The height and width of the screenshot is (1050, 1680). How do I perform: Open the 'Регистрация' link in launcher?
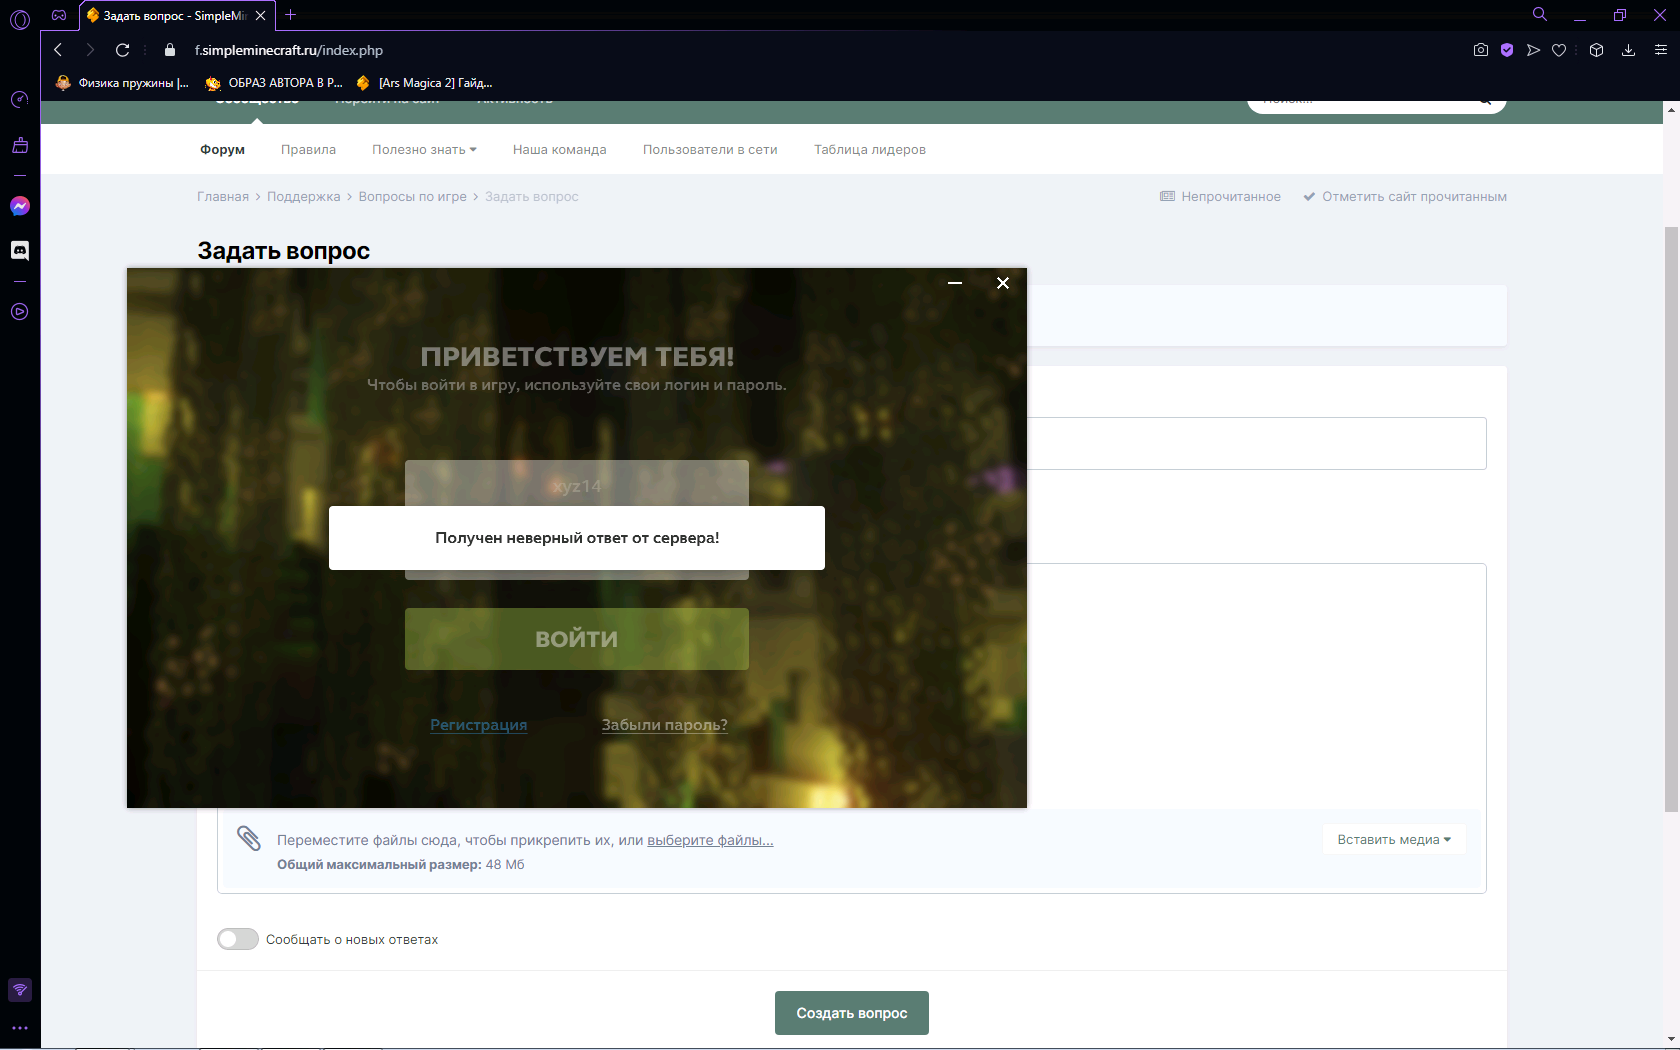pyautogui.click(x=479, y=725)
